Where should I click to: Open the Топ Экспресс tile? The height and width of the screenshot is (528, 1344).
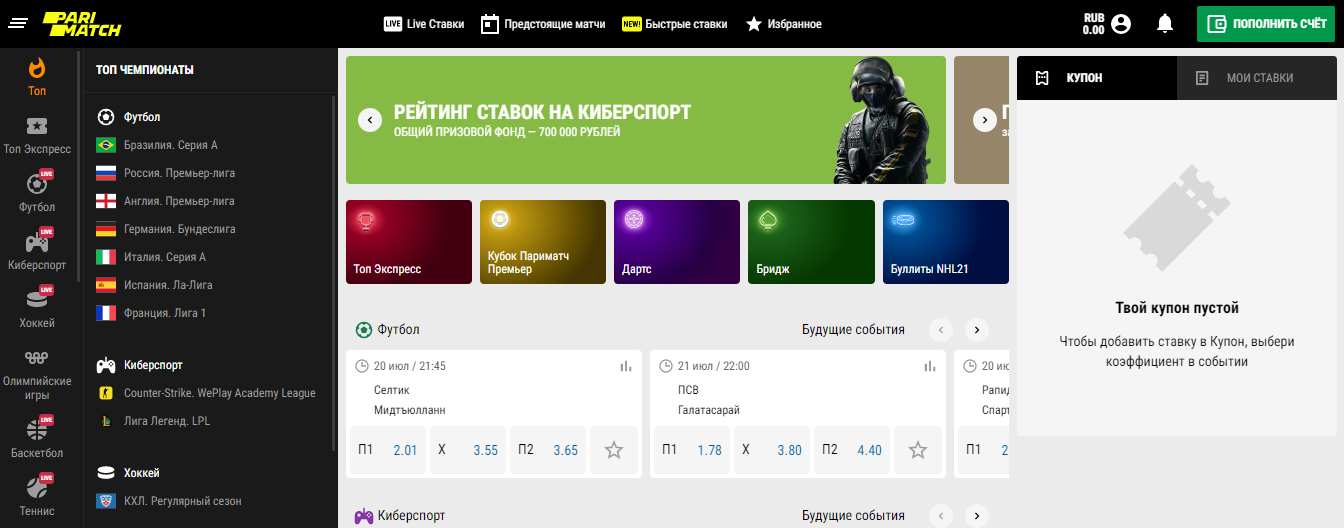(x=409, y=242)
